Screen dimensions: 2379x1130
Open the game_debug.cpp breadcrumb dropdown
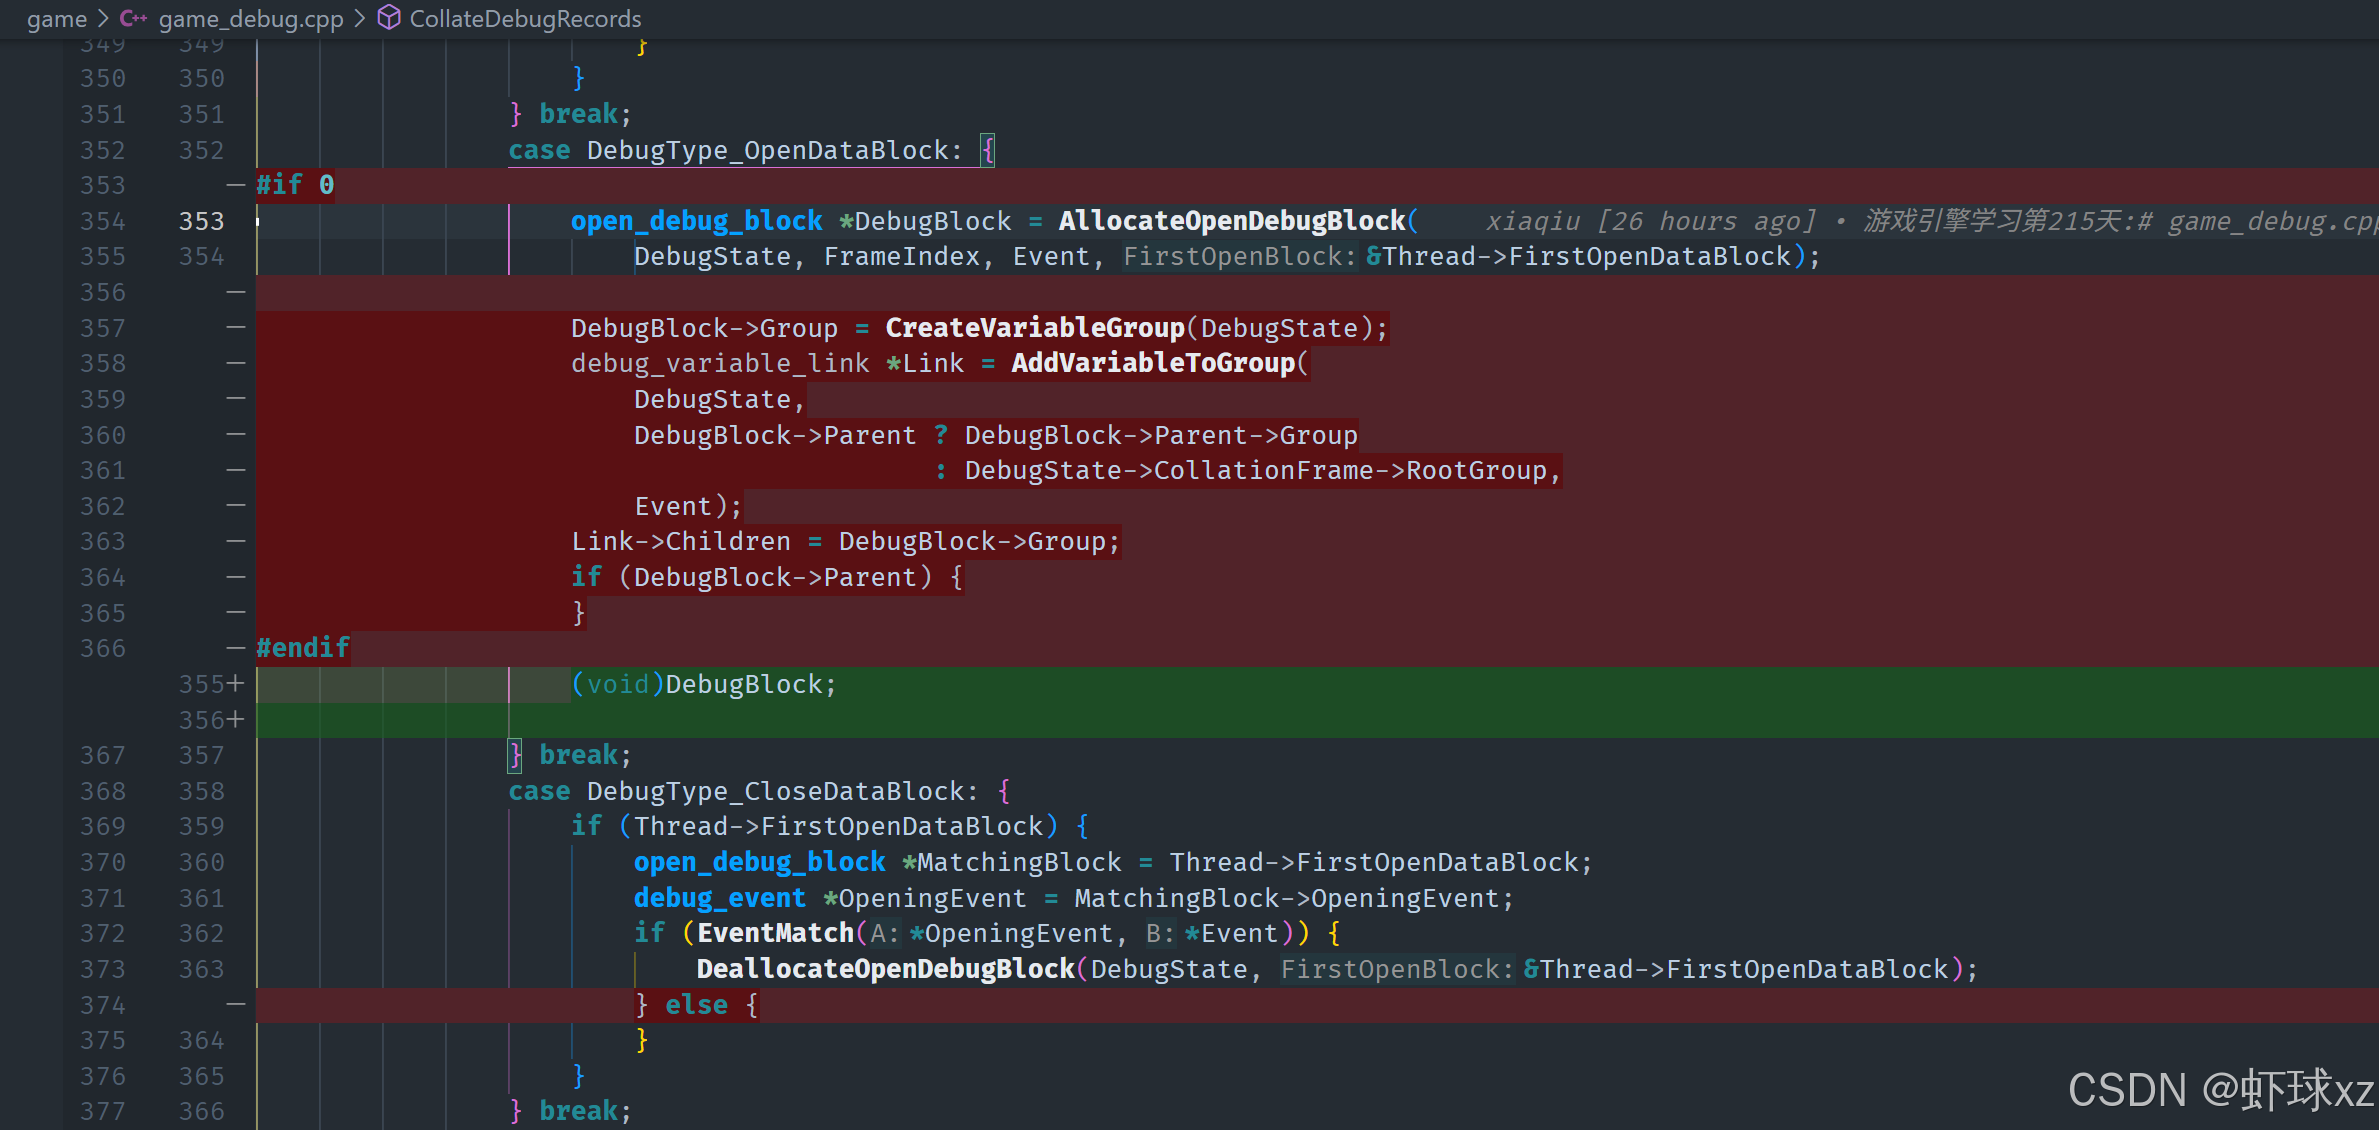click(250, 18)
